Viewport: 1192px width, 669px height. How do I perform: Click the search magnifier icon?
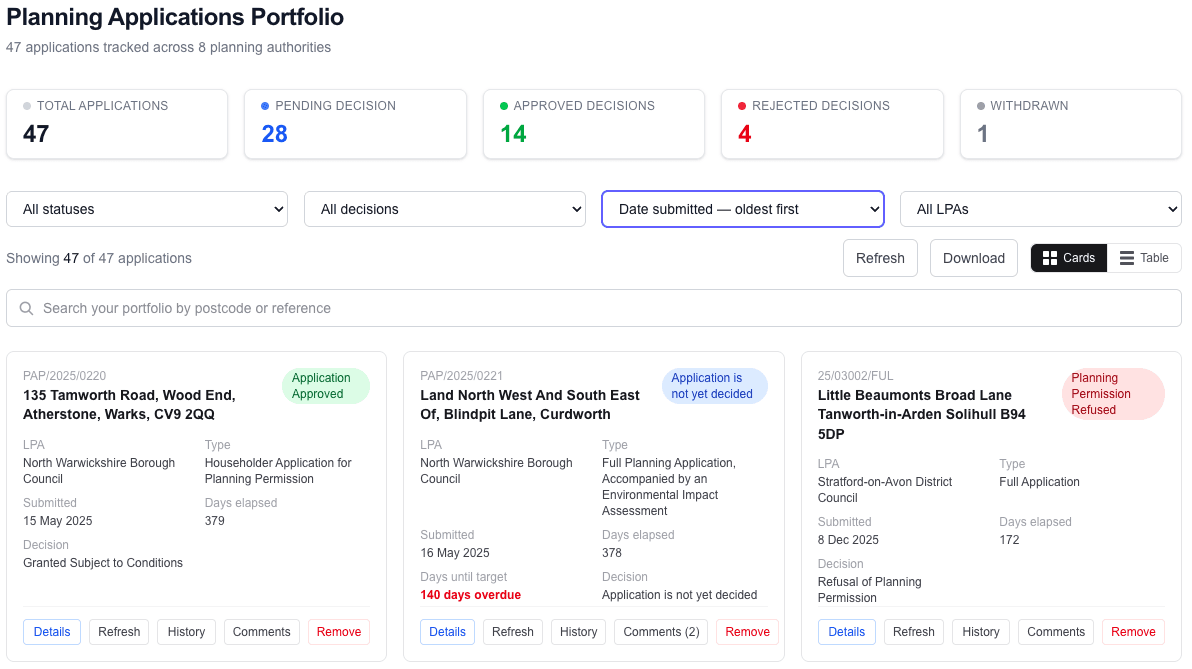[26, 309]
